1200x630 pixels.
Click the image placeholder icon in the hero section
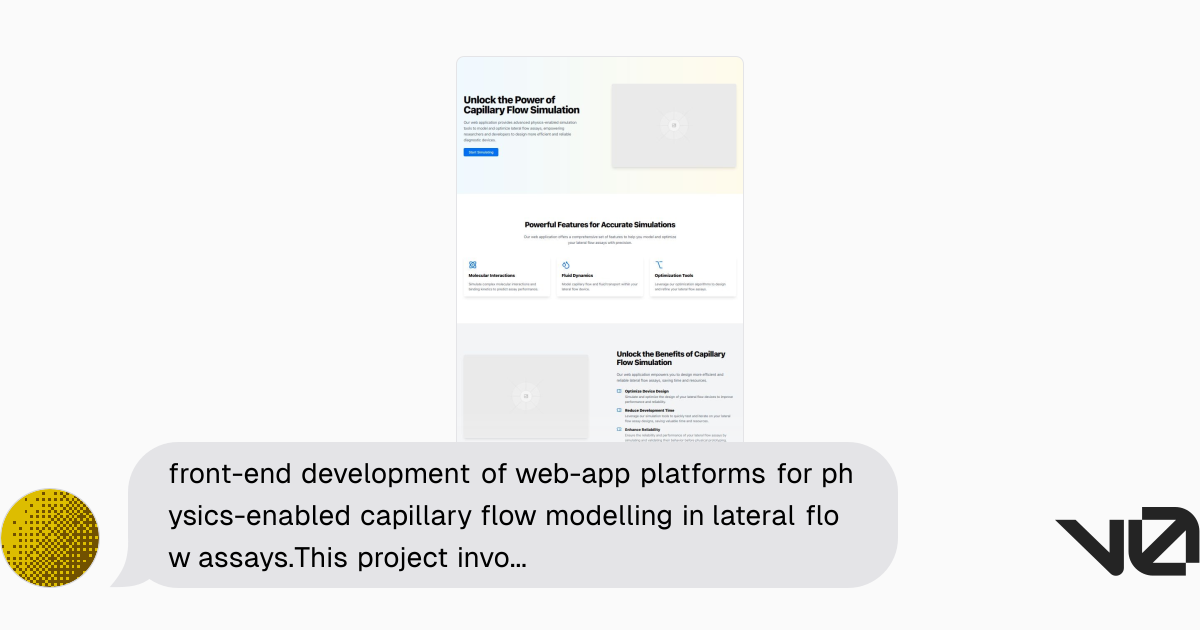pyautogui.click(x=673, y=126)
